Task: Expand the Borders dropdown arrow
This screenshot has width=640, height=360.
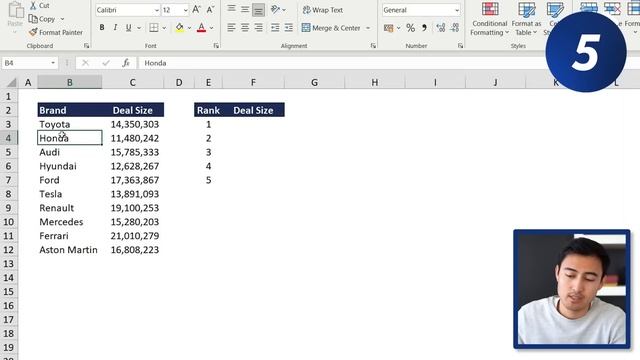Action: (x=164, y=28)
